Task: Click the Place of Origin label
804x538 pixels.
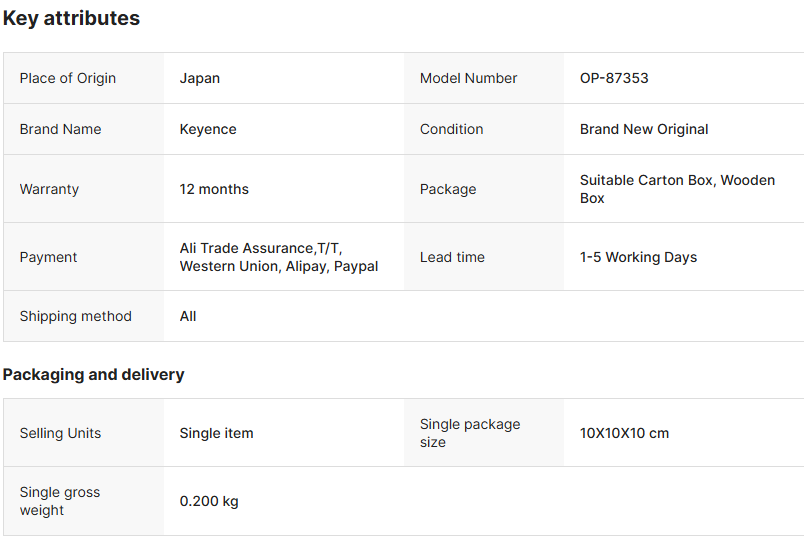Action: tap(68, 78)
